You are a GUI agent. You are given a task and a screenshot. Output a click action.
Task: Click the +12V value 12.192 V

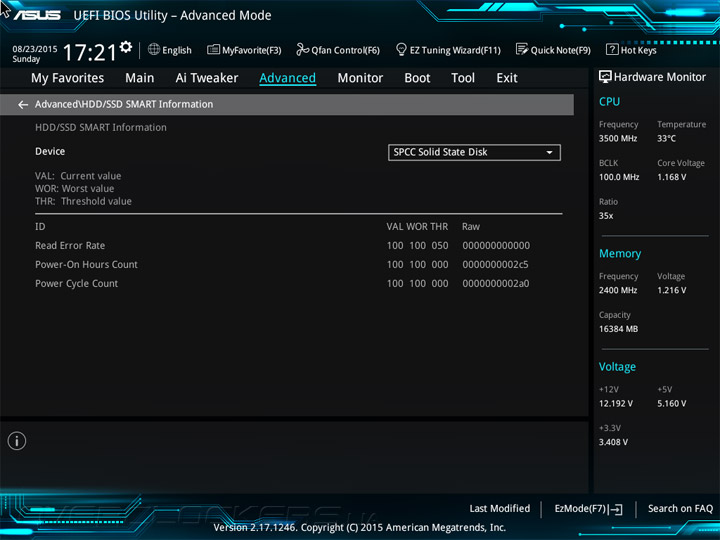(x=616, y=403)
